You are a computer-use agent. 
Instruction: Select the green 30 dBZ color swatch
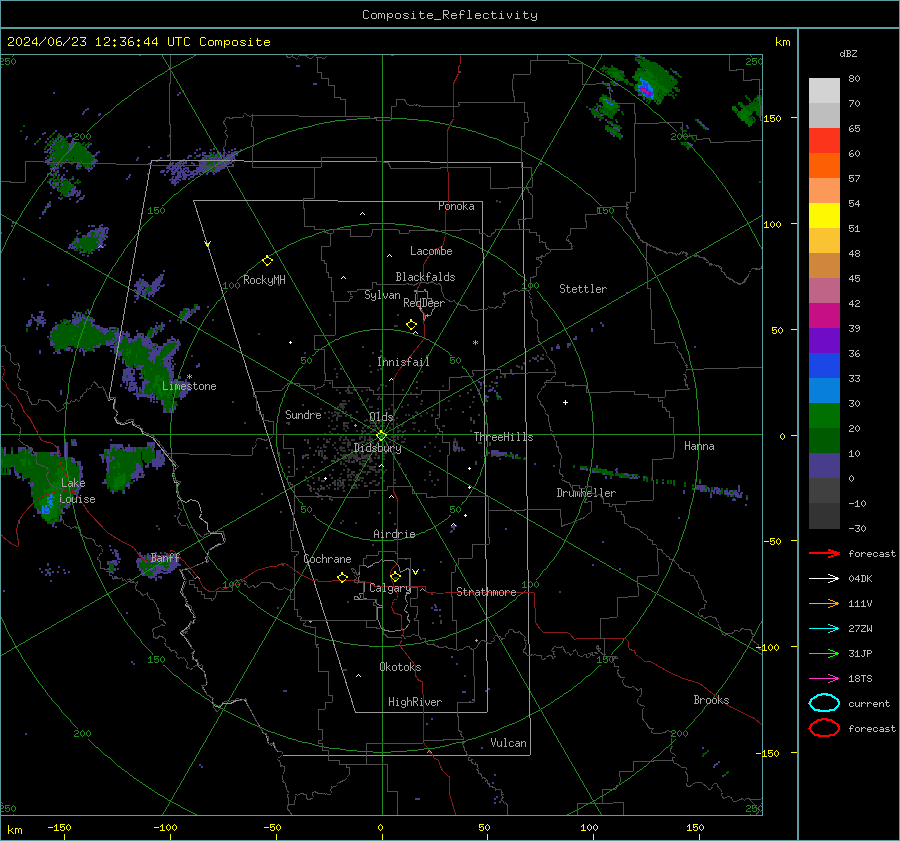pyautogui.click(x=824, y=415)
